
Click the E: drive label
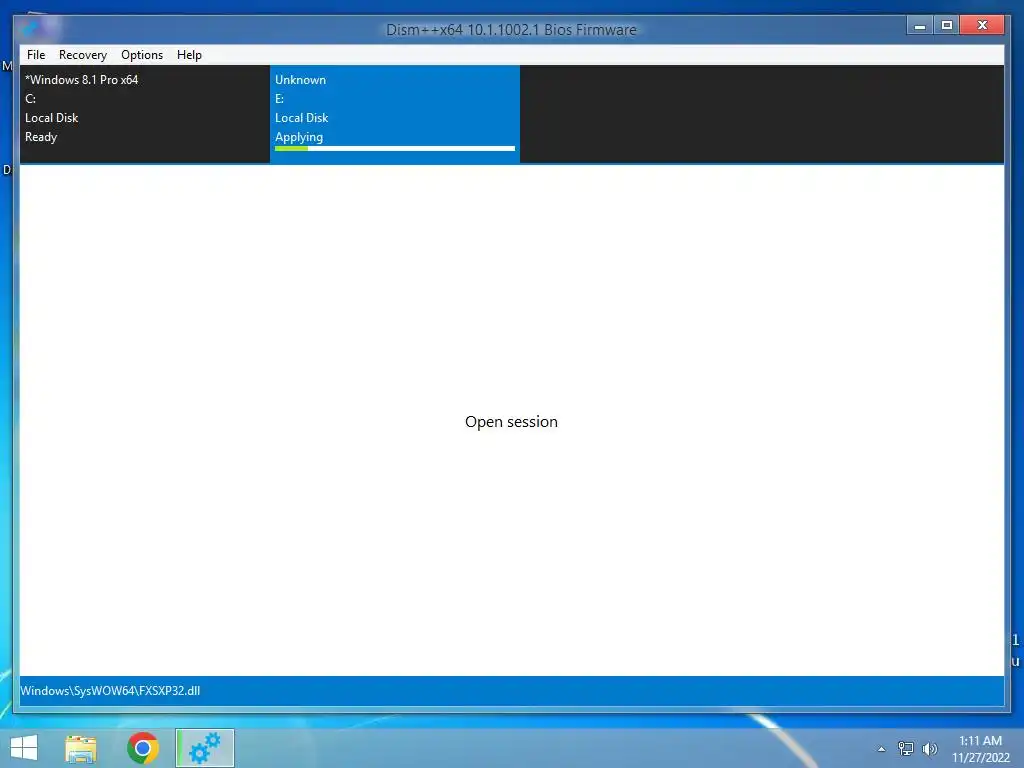pos(280,99)
